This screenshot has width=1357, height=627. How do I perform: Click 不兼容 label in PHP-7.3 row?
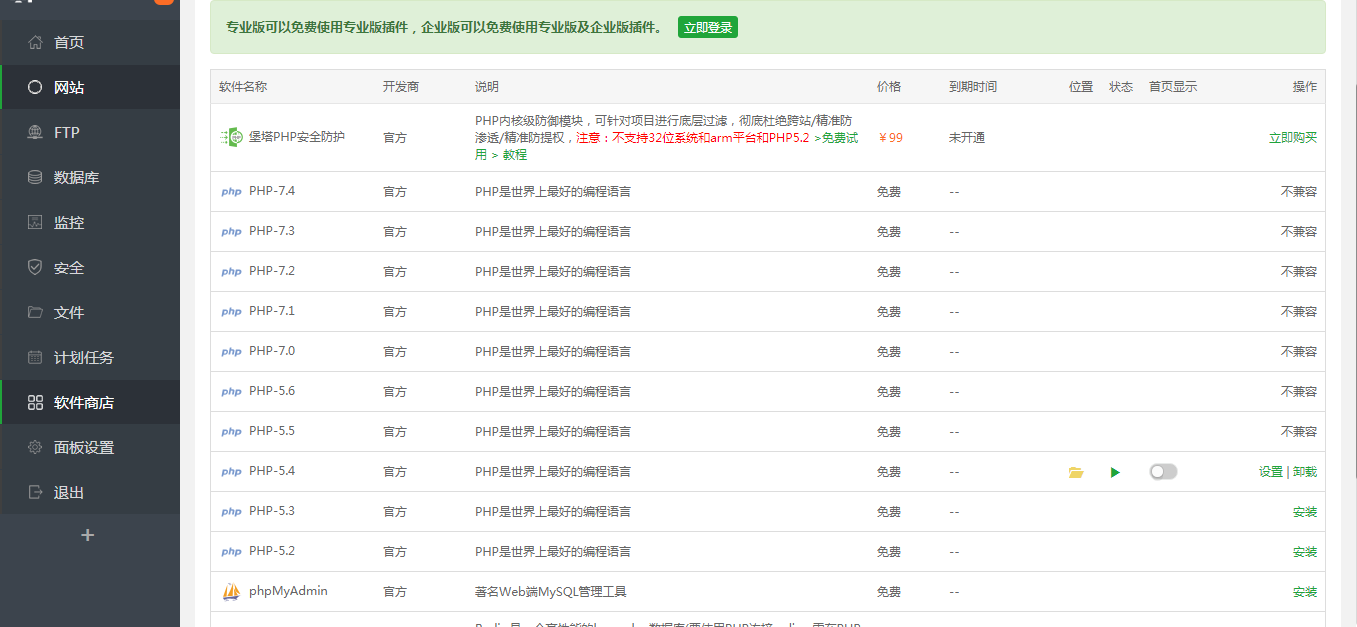[1299, 232]
